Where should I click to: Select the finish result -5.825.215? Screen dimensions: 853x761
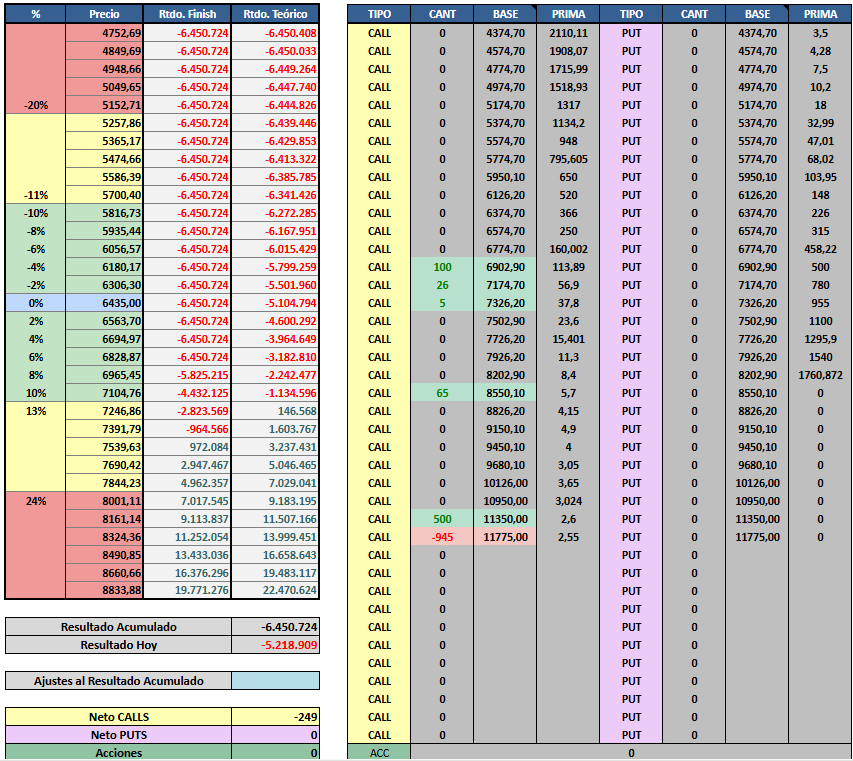click(x=187, y=375)
